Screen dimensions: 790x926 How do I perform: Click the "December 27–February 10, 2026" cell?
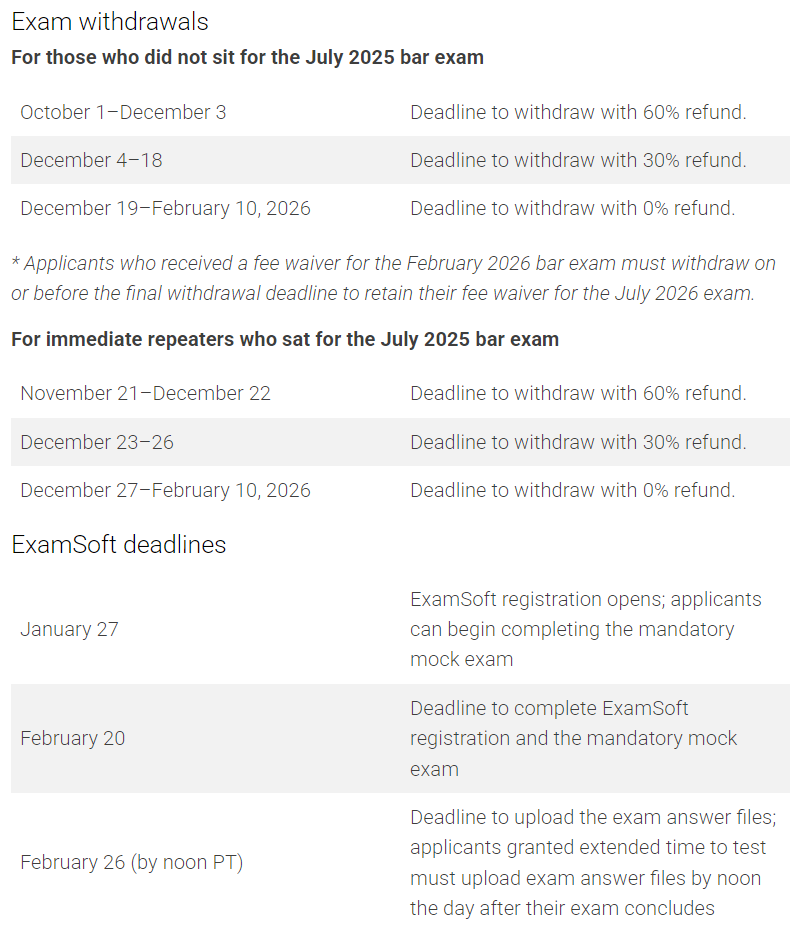[x=165, y=490]
